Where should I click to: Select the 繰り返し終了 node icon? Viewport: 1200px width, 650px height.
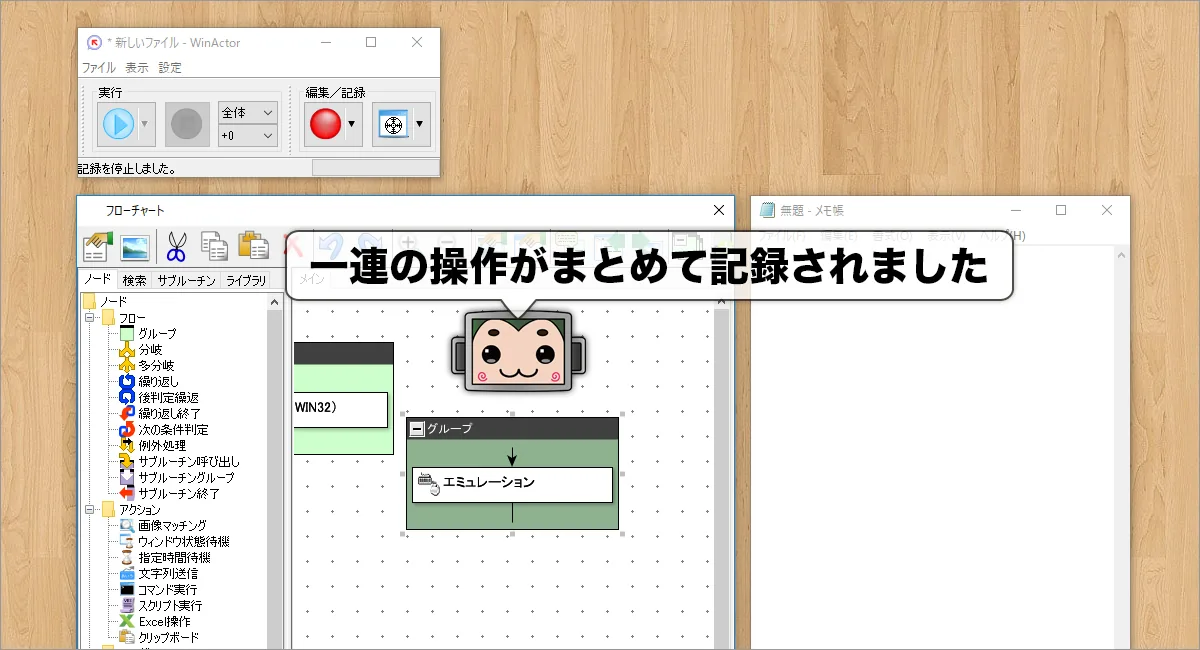(127, 413)
